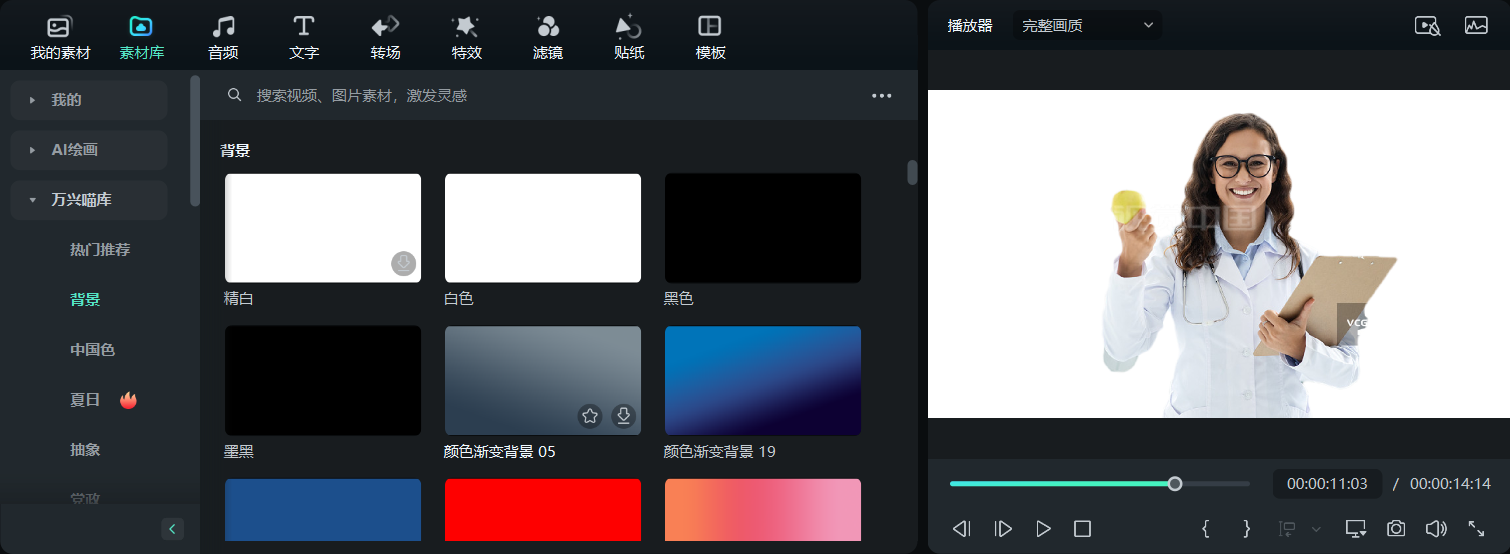
Task: Select the dark blue background swatch
Action: (323, 510)
